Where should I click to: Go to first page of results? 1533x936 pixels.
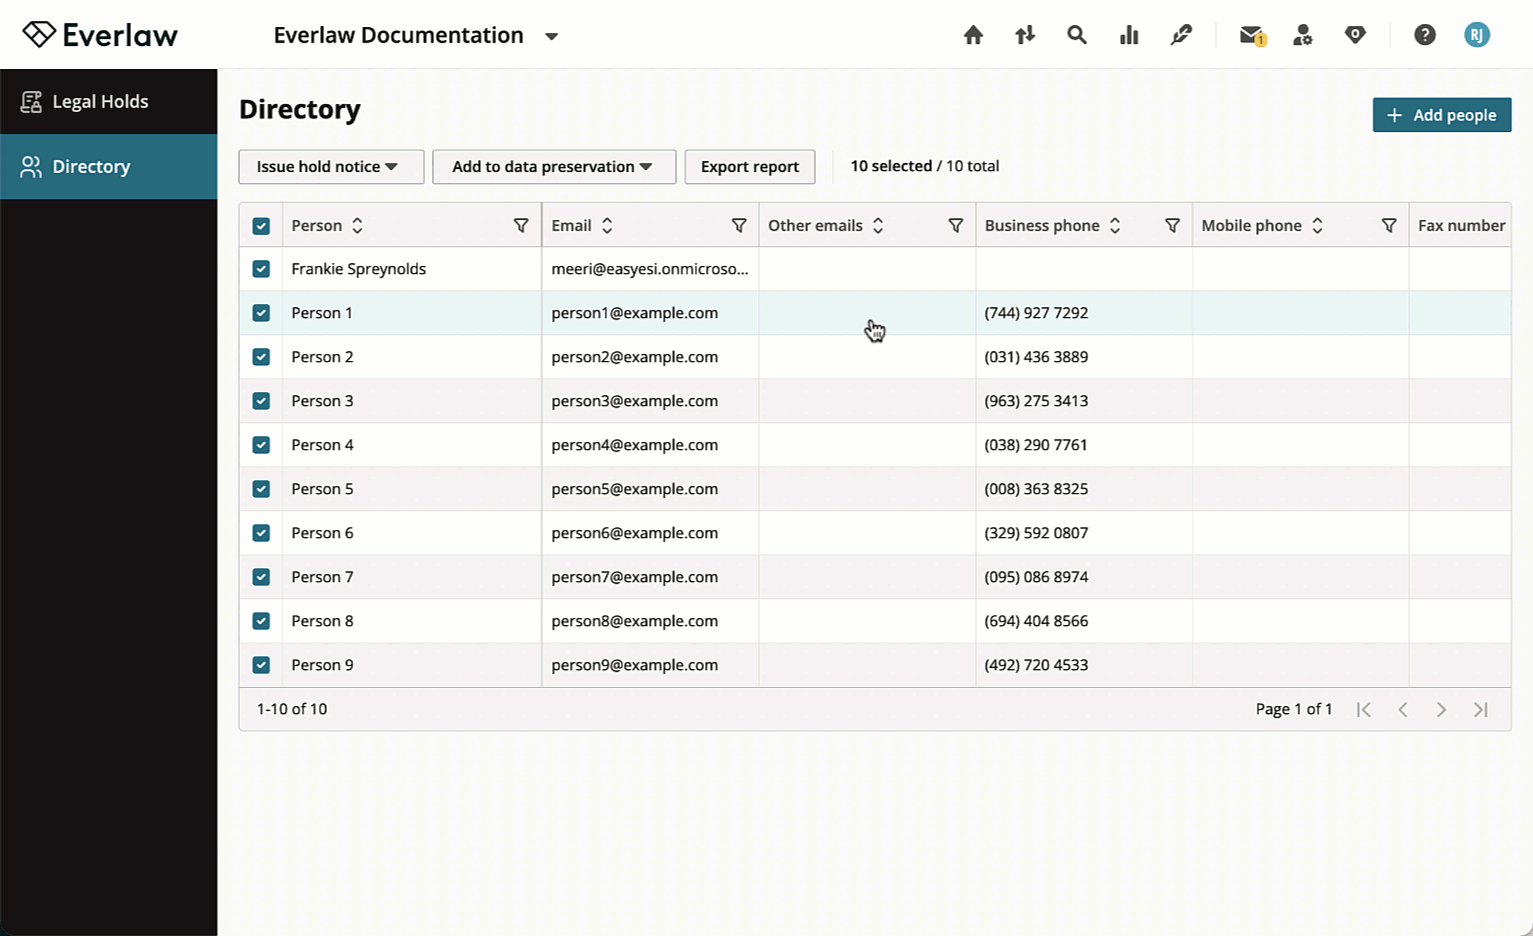tap(1364, 709)
